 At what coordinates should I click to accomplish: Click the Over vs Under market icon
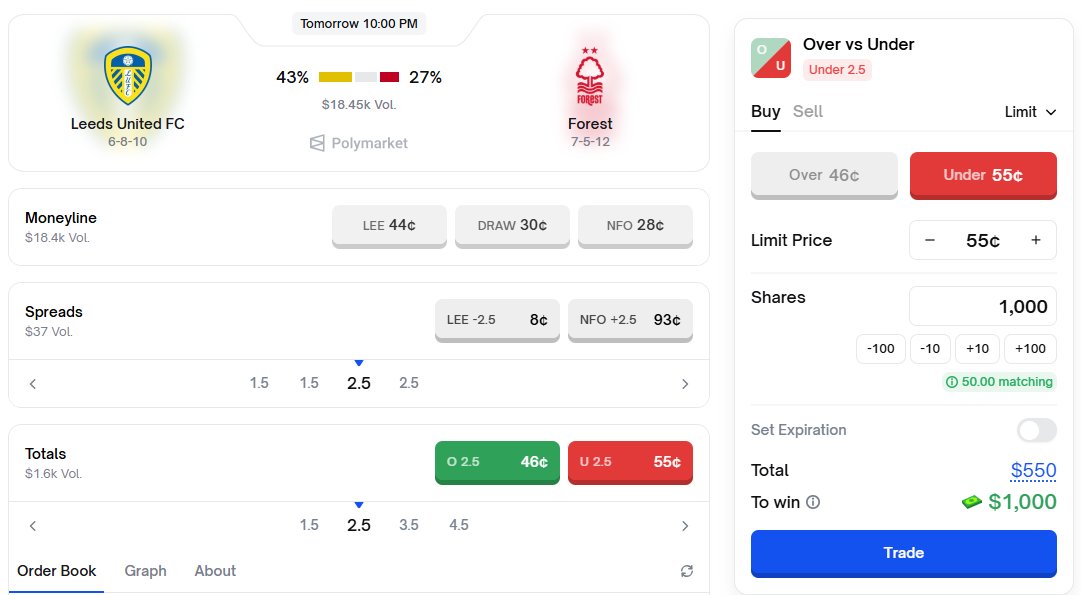771,58
